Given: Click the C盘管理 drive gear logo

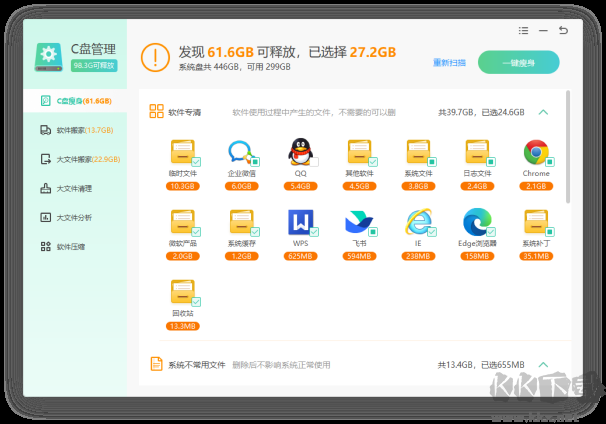Looking at the screenshot, I should click(x=49, y=57).
